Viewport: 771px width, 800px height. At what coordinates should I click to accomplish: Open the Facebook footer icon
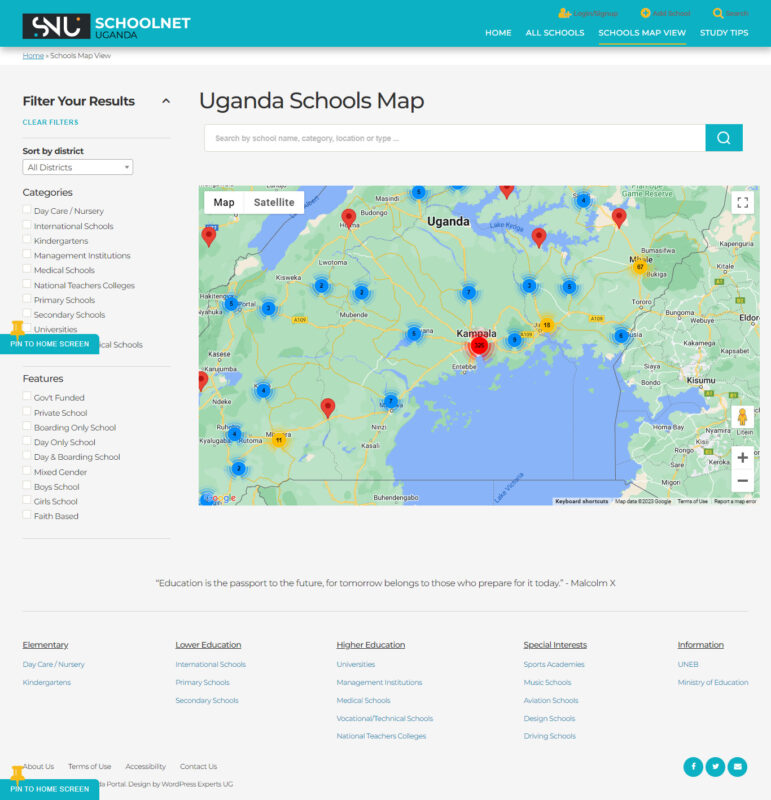692,767
